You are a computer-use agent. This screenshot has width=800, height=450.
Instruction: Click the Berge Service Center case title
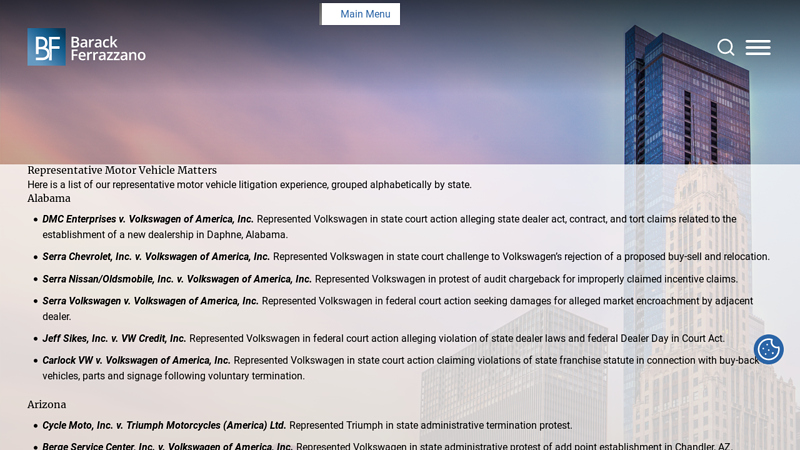pos(167,446)
